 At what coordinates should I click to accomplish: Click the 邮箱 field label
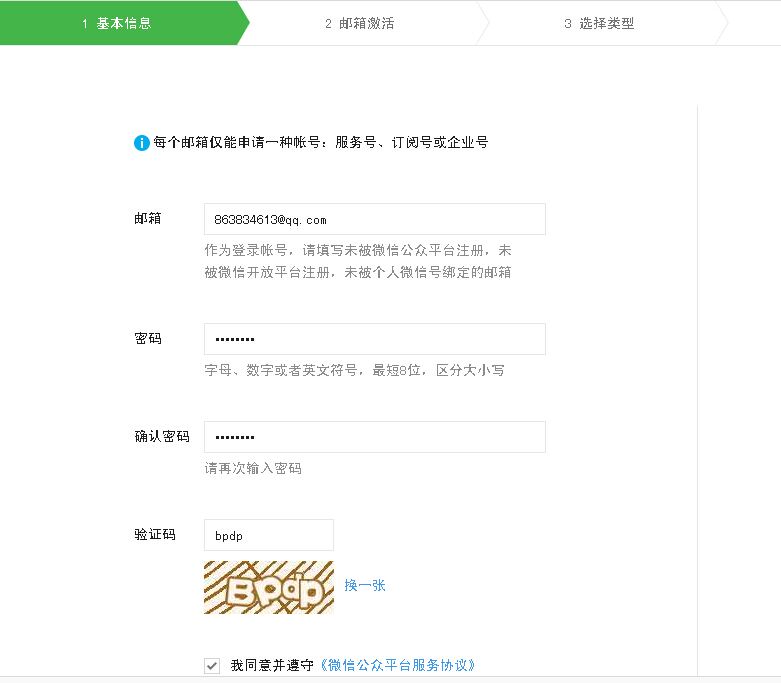148,219
